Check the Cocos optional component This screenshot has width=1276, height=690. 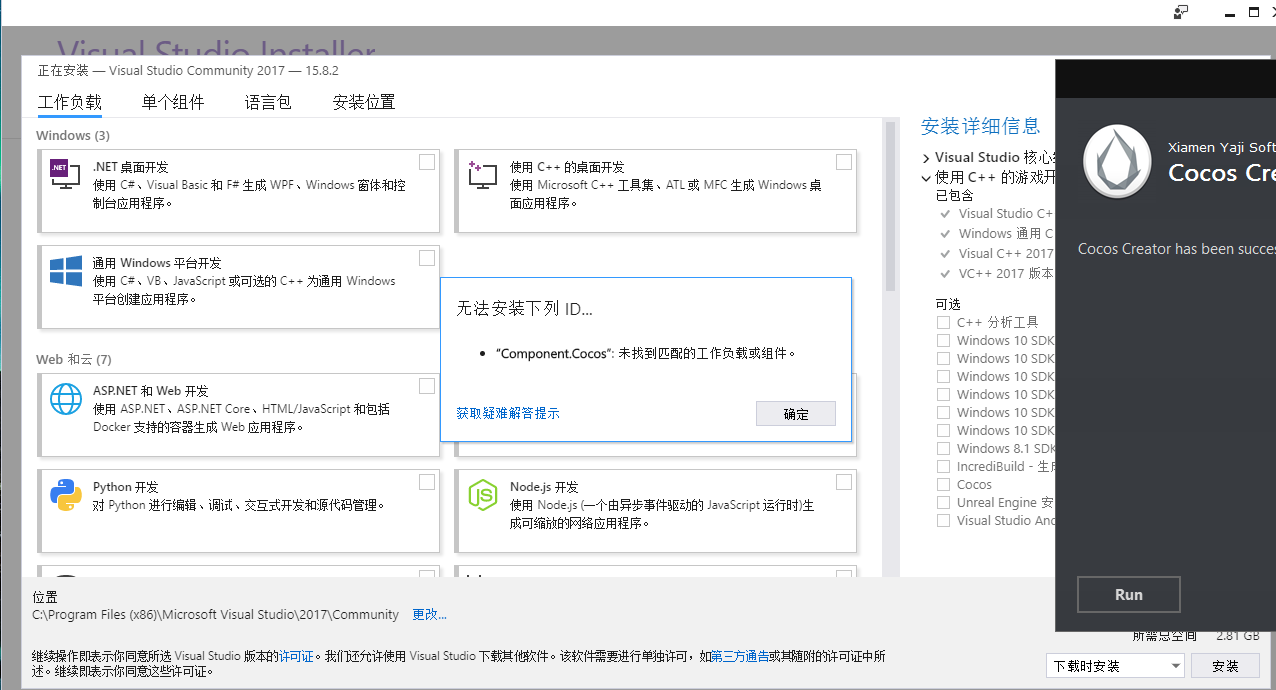point(943,484)
